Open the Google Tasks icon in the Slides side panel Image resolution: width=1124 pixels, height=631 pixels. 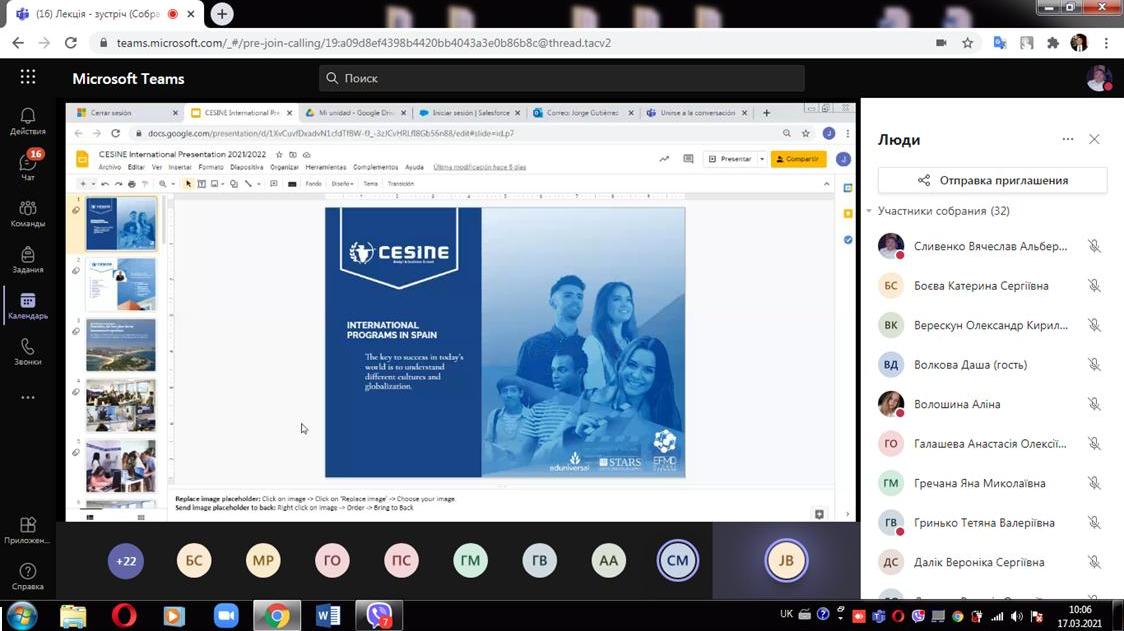pos(848,239)
